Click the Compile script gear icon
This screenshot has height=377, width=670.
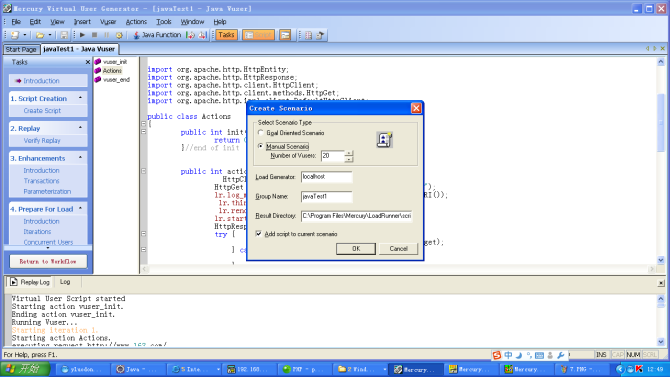[119, 35]
